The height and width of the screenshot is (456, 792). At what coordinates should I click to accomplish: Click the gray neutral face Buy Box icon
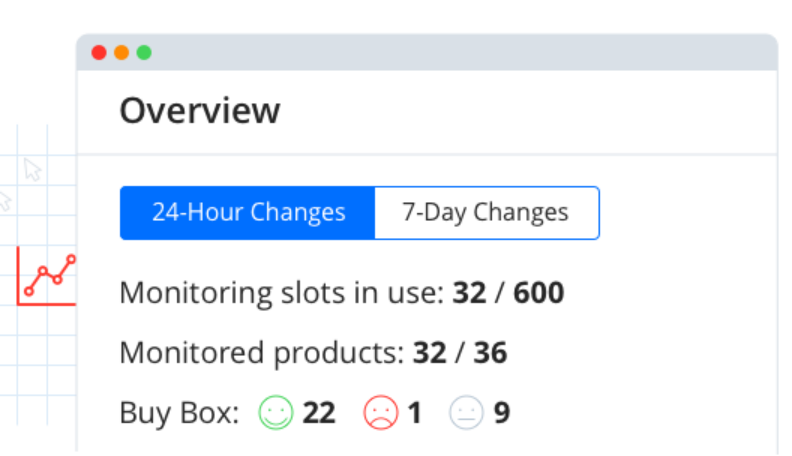click(x=466, y=412)
